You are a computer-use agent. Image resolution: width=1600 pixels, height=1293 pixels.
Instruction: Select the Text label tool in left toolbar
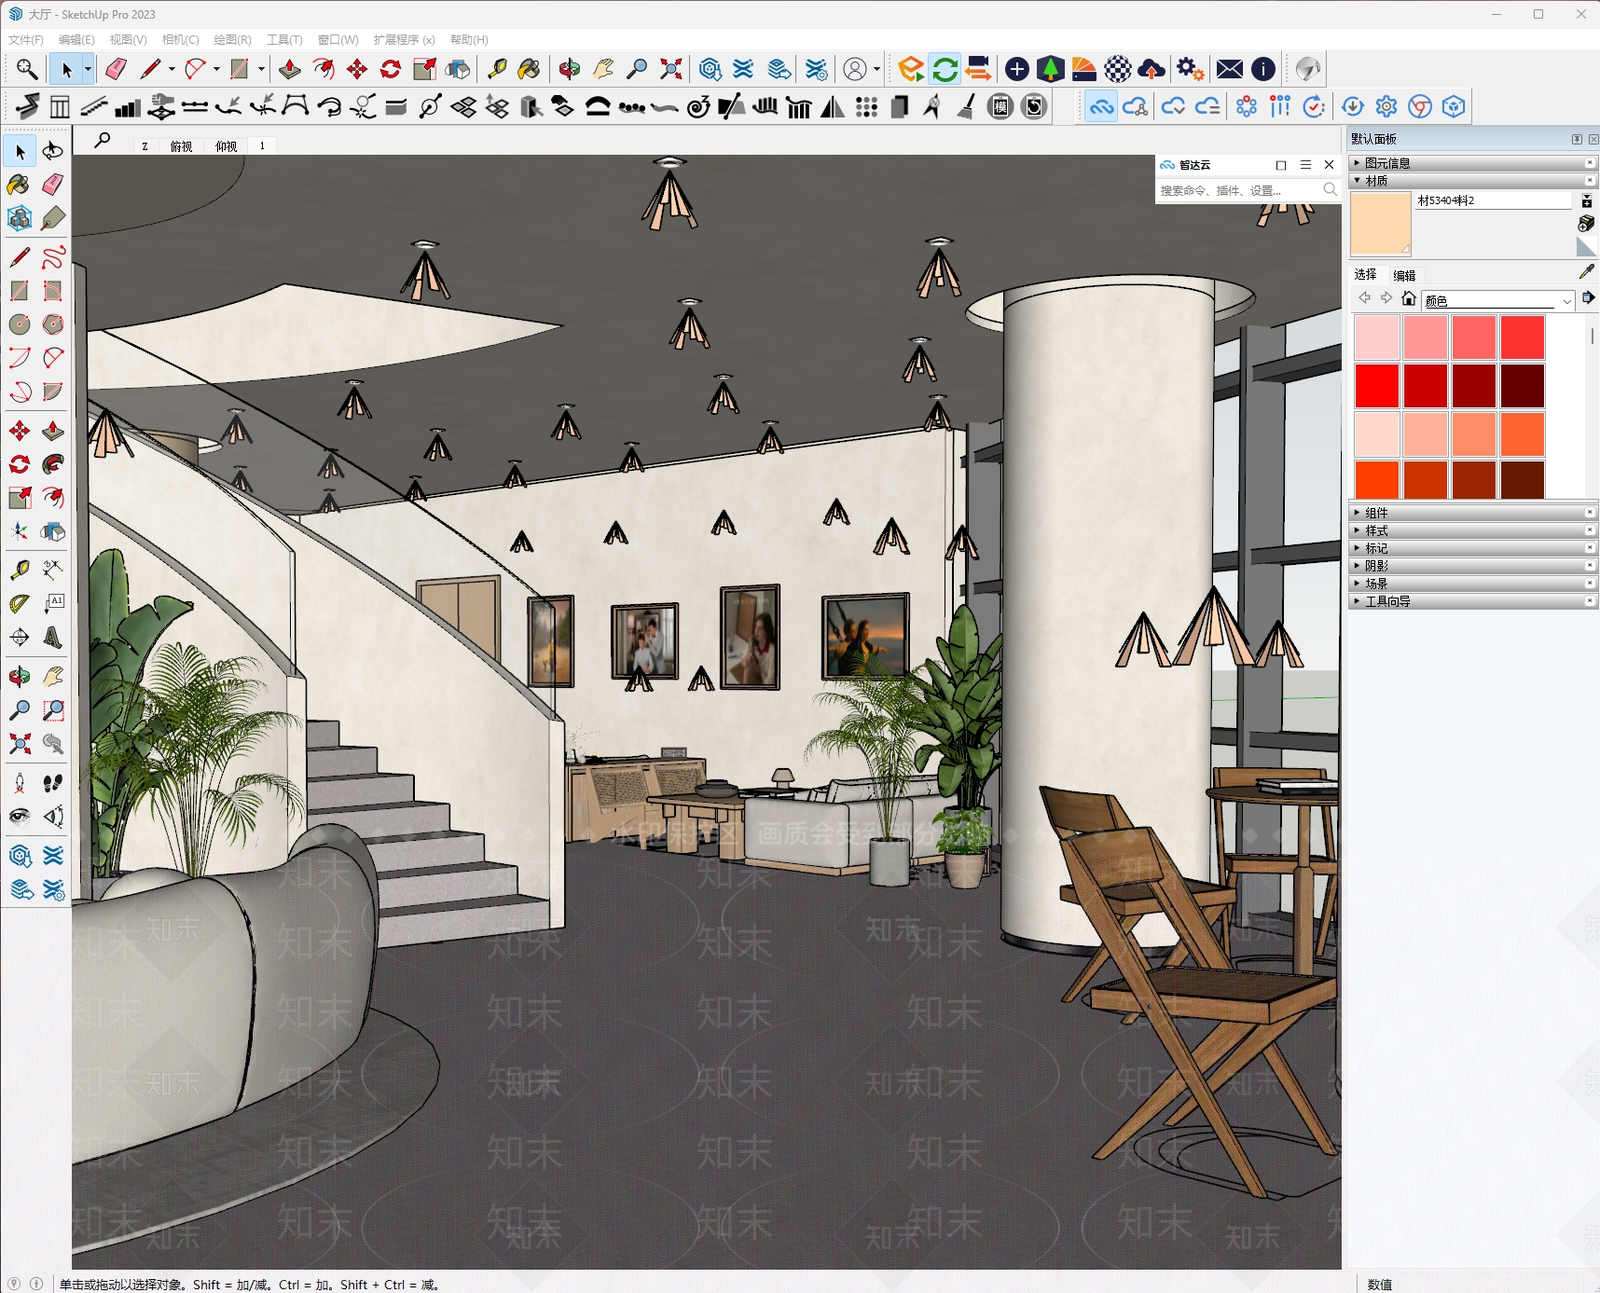[53, 603]
